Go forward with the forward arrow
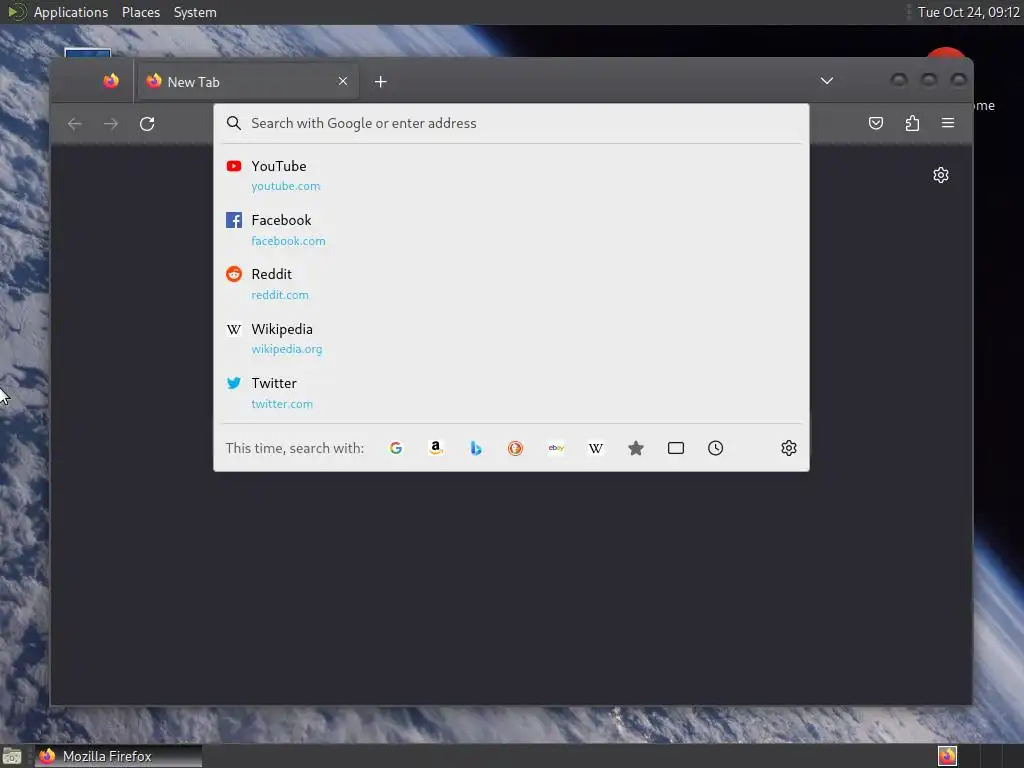 coord(111,123)
